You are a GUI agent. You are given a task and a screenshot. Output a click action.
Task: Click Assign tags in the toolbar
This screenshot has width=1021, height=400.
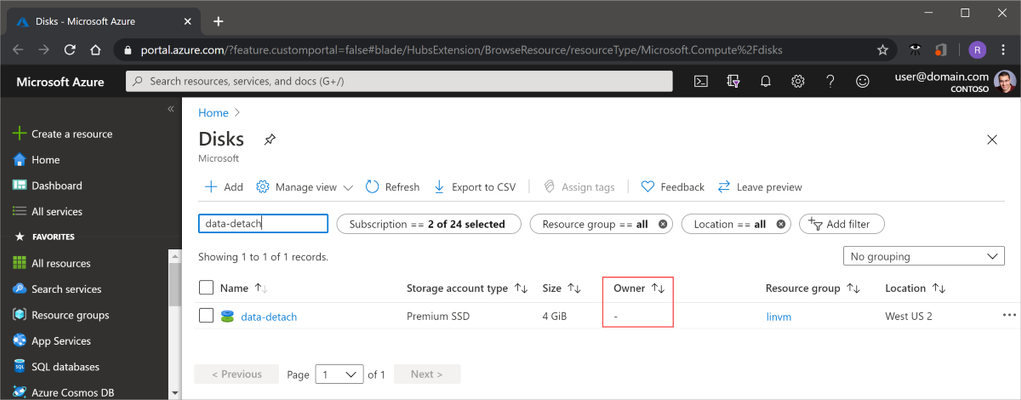click(578, 187)
